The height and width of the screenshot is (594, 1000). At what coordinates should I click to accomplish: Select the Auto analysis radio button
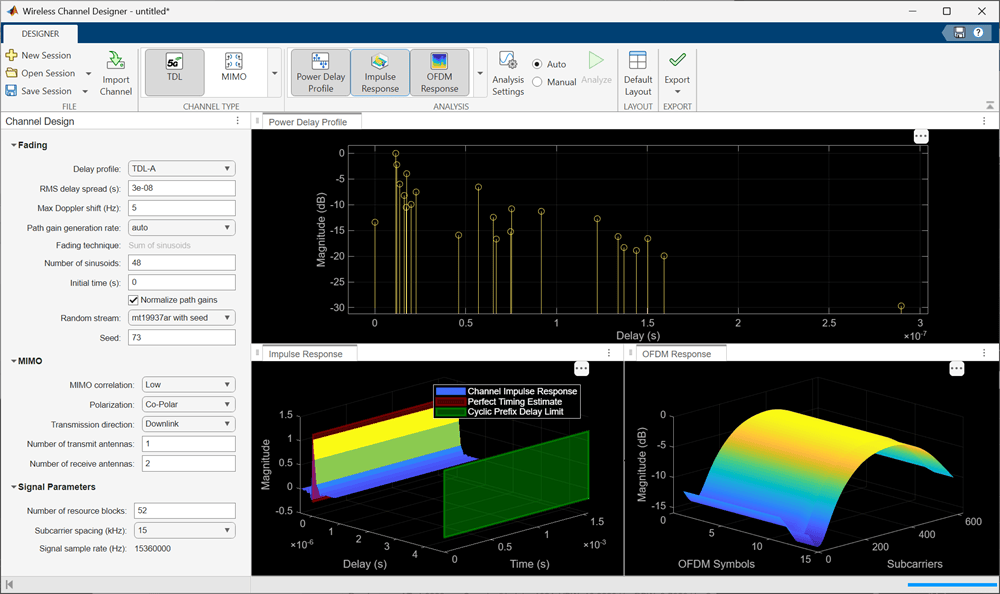tap(537, 64)
